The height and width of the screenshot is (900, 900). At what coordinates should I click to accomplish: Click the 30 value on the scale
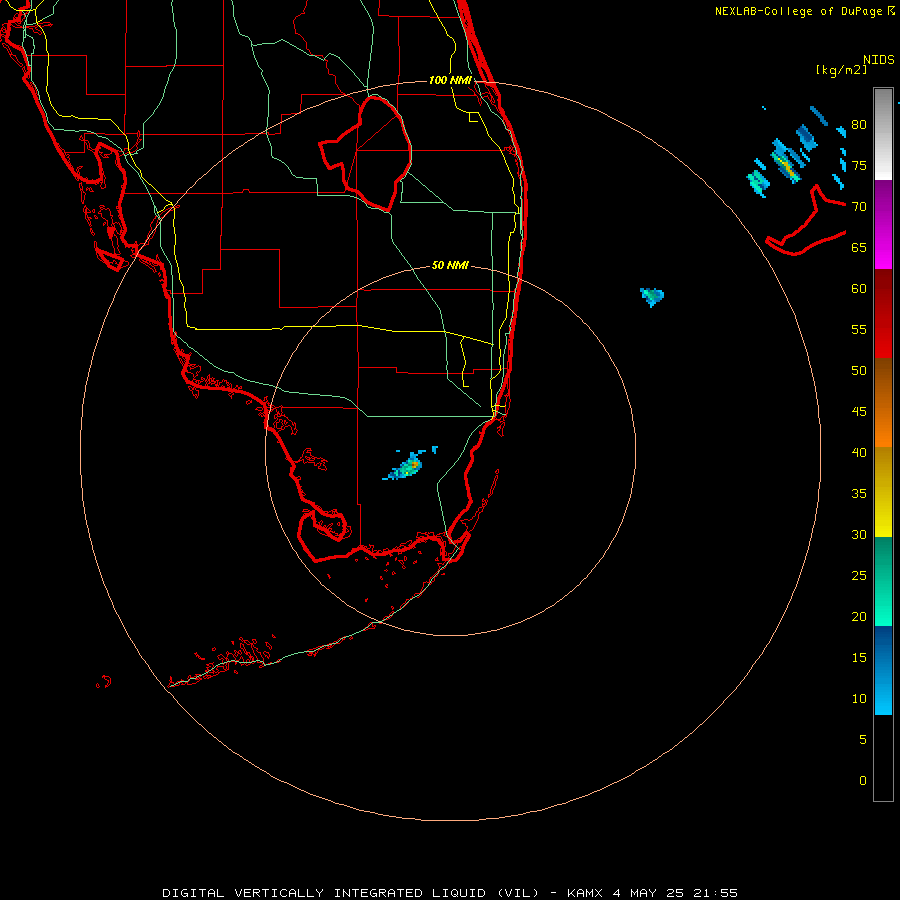859,534
